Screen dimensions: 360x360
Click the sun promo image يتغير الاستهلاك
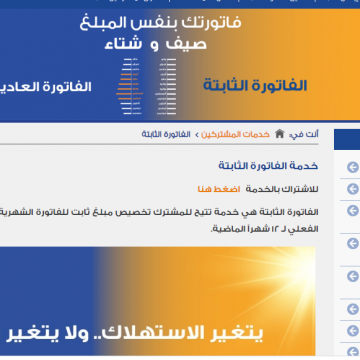coord(157,301)
